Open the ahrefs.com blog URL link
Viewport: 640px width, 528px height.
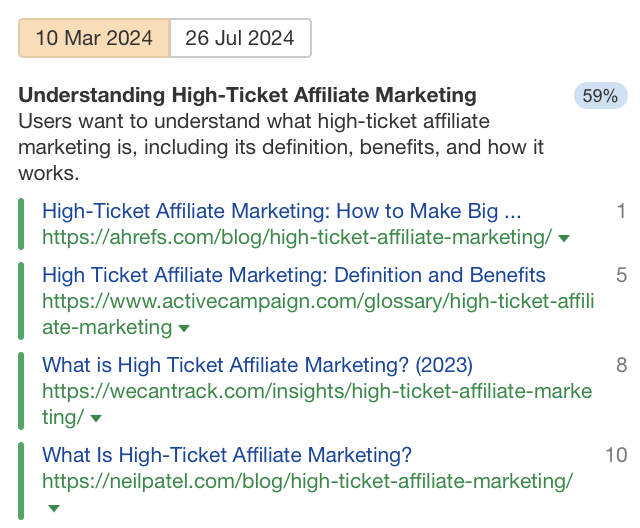click(297, 237)
